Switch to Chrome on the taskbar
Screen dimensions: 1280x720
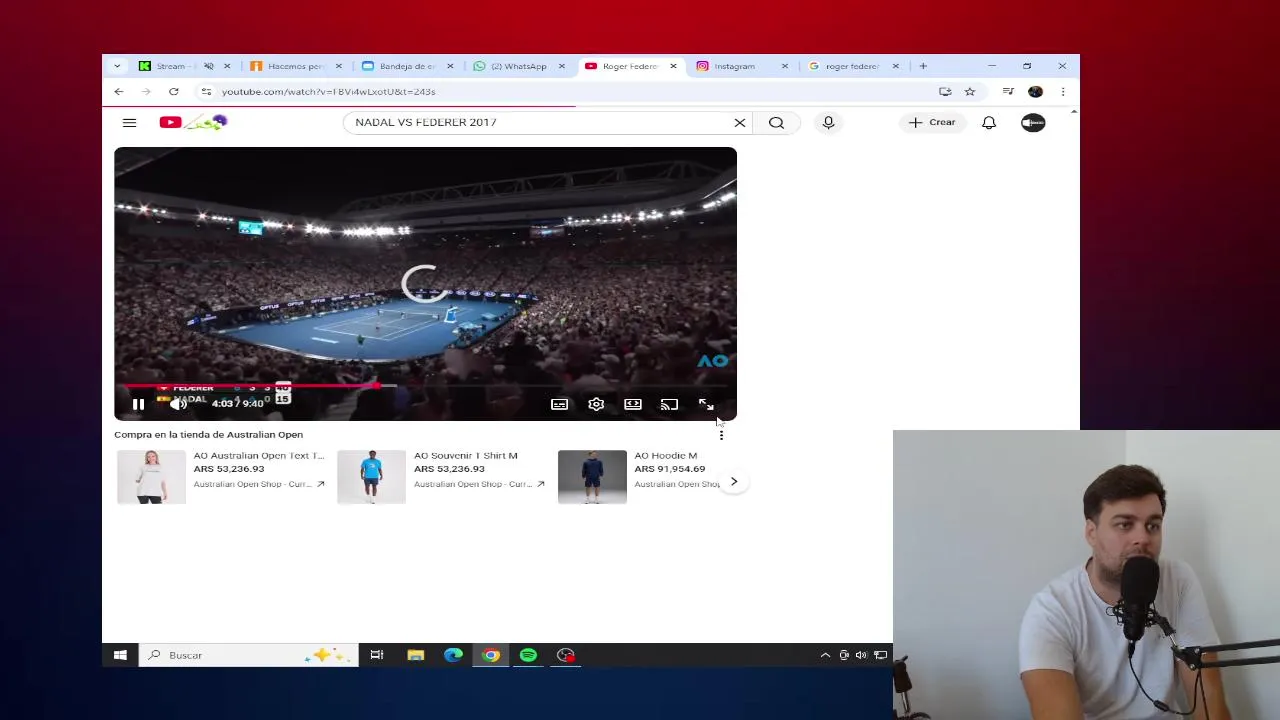[x=491, y=655]
